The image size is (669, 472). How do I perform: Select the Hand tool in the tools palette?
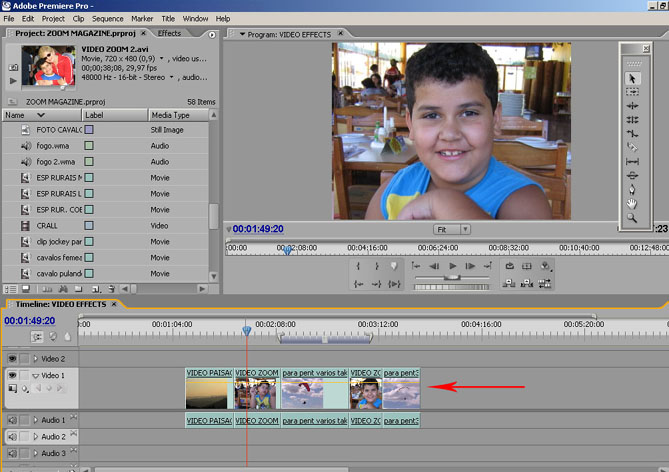(x=632, y=203)
